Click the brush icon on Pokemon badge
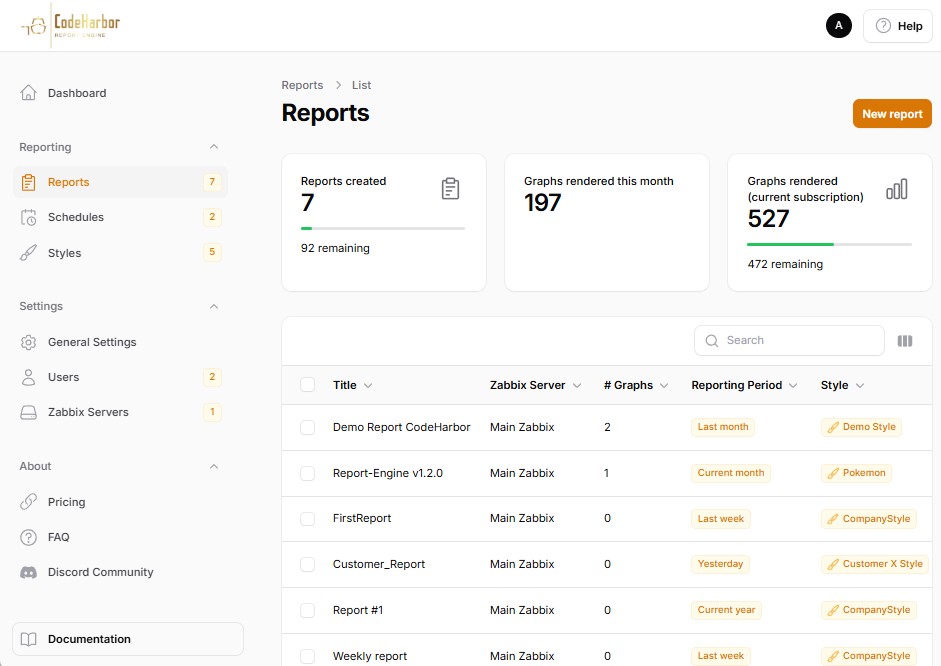941x666 pixels. [833, 473]
